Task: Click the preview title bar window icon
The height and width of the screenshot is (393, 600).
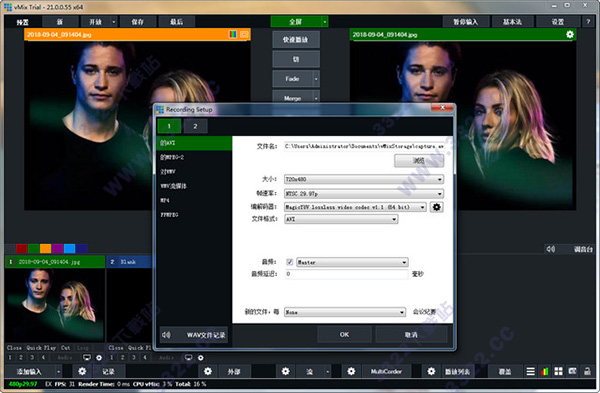Action: (x=244, y=34)
